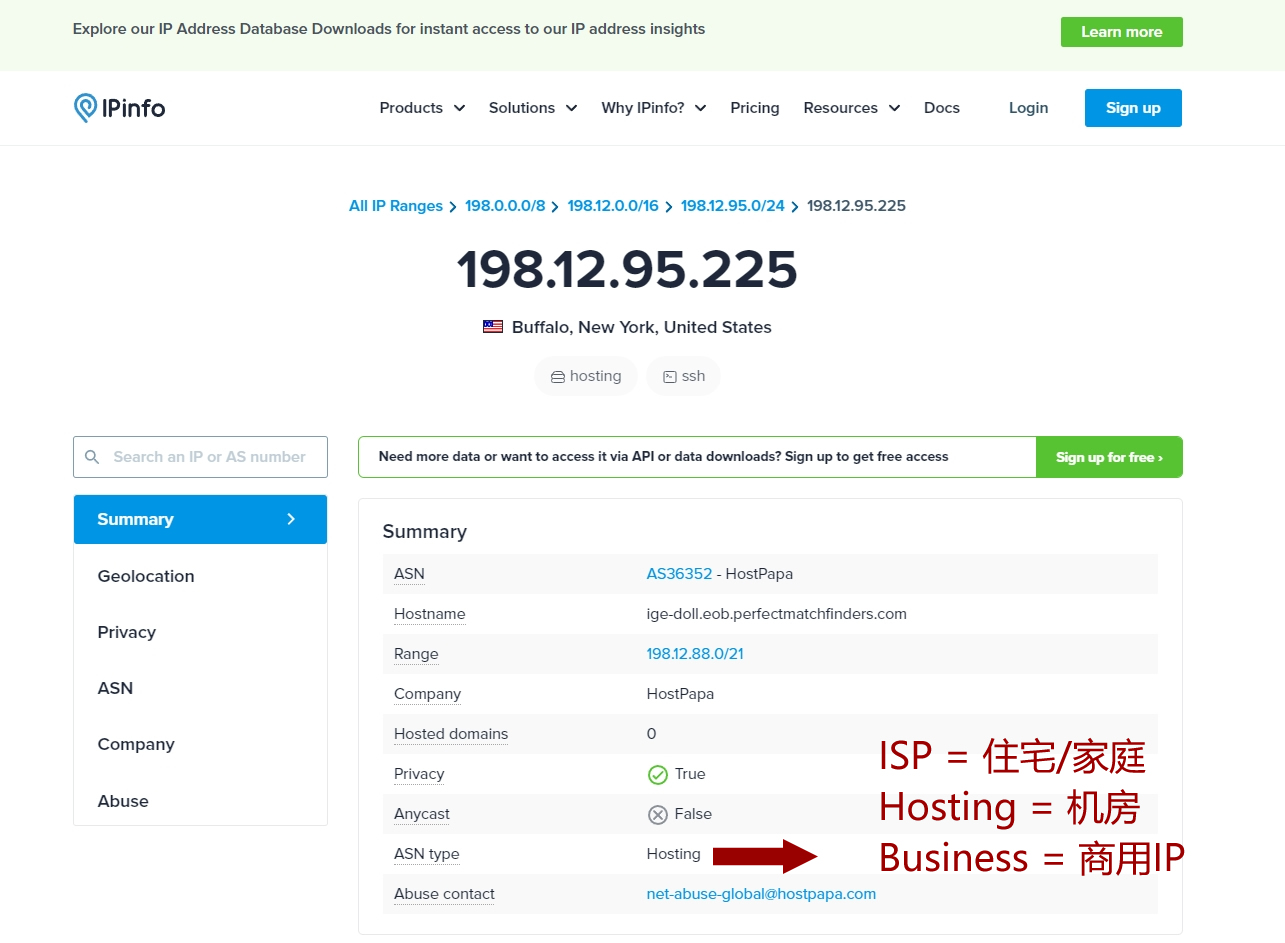The width and height of the screenshot is (1285, 943).
Task: Click Sign up for free button
Action: coord(1109,457)
